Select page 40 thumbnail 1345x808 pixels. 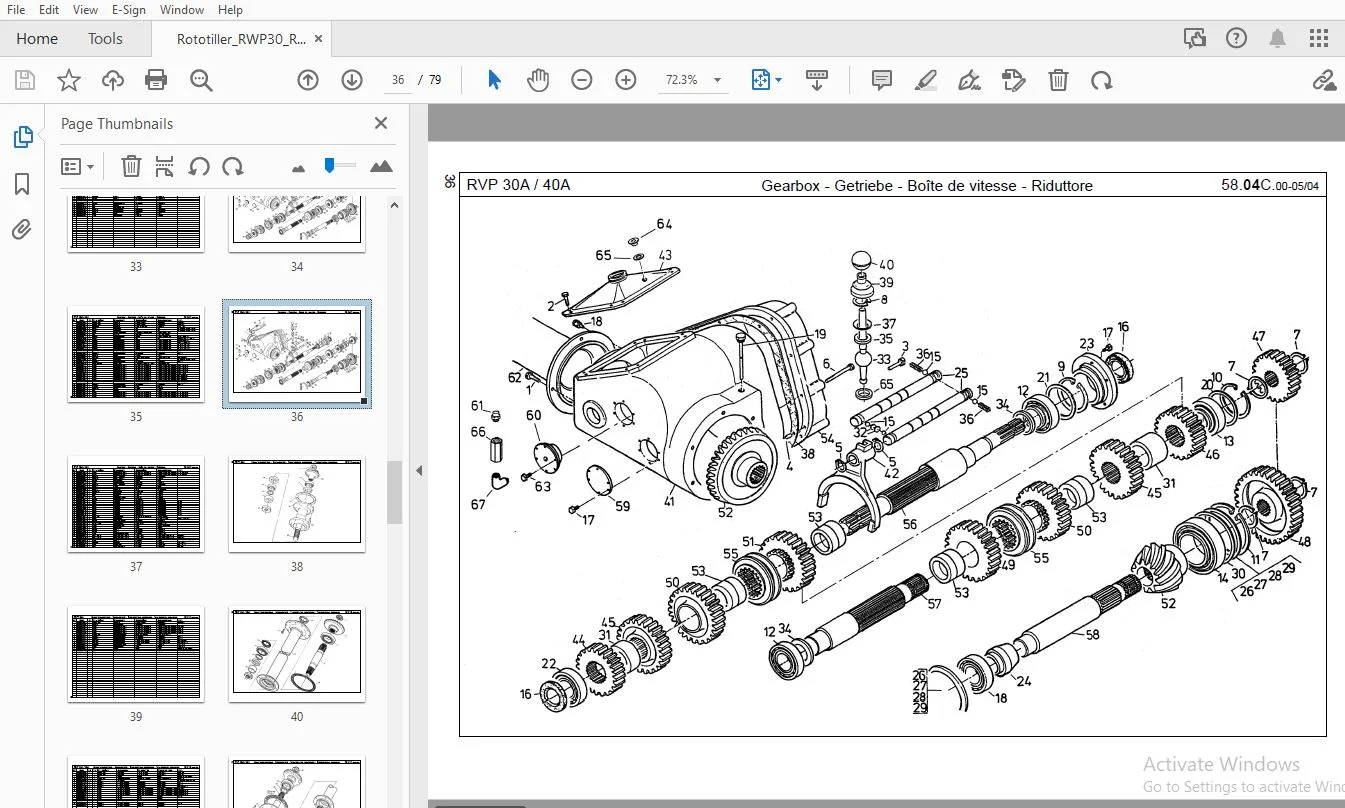point(297,654)
